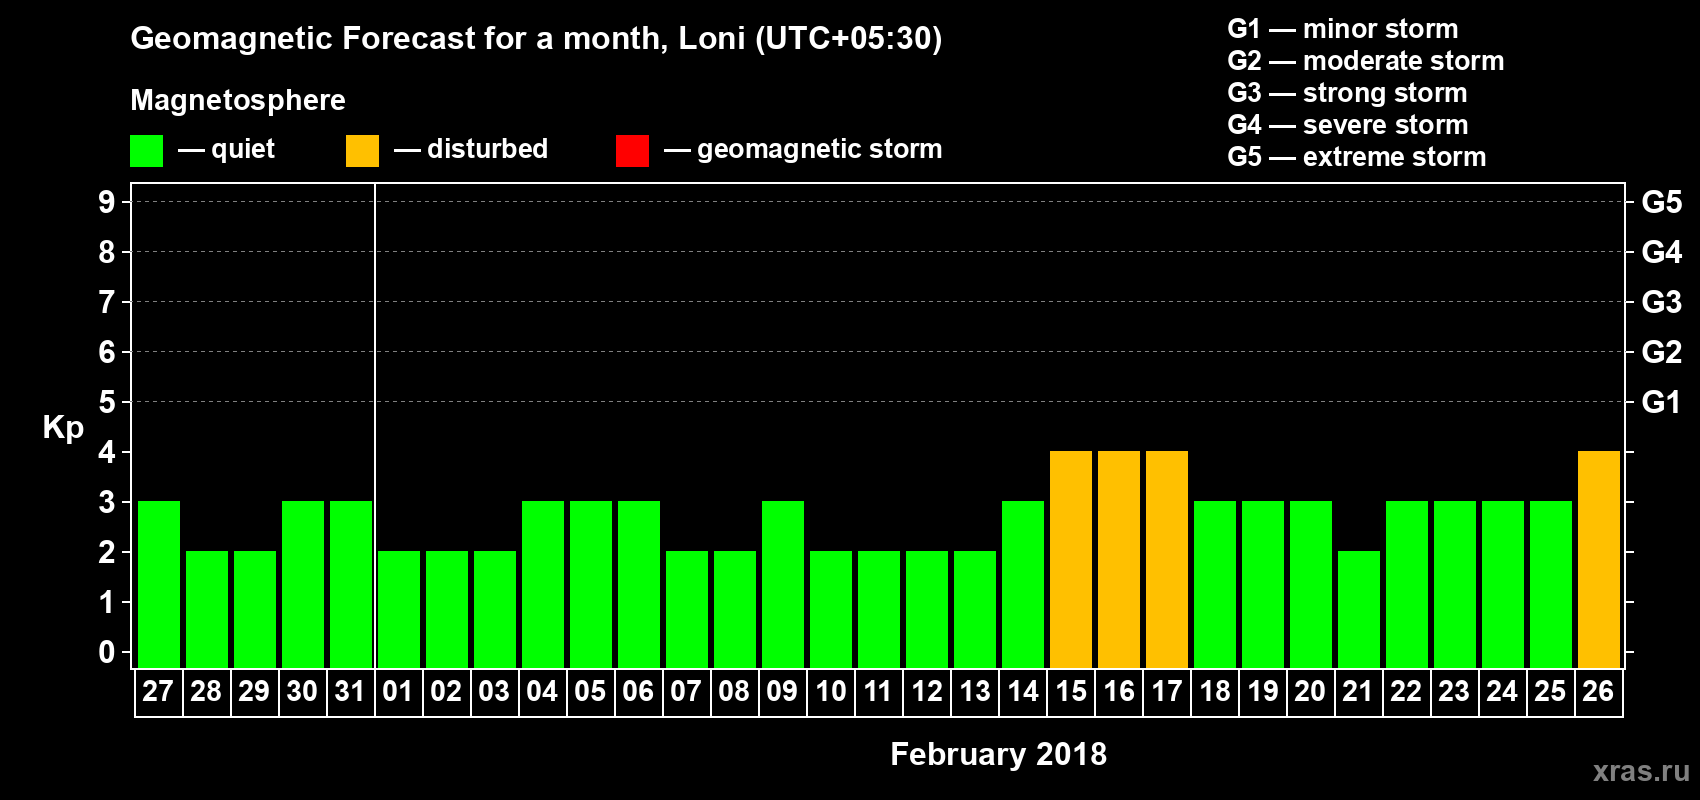Screen dimensions: 1700x800
Task: Click the '— disturbed' legend label
Action: tap(471, 150)
